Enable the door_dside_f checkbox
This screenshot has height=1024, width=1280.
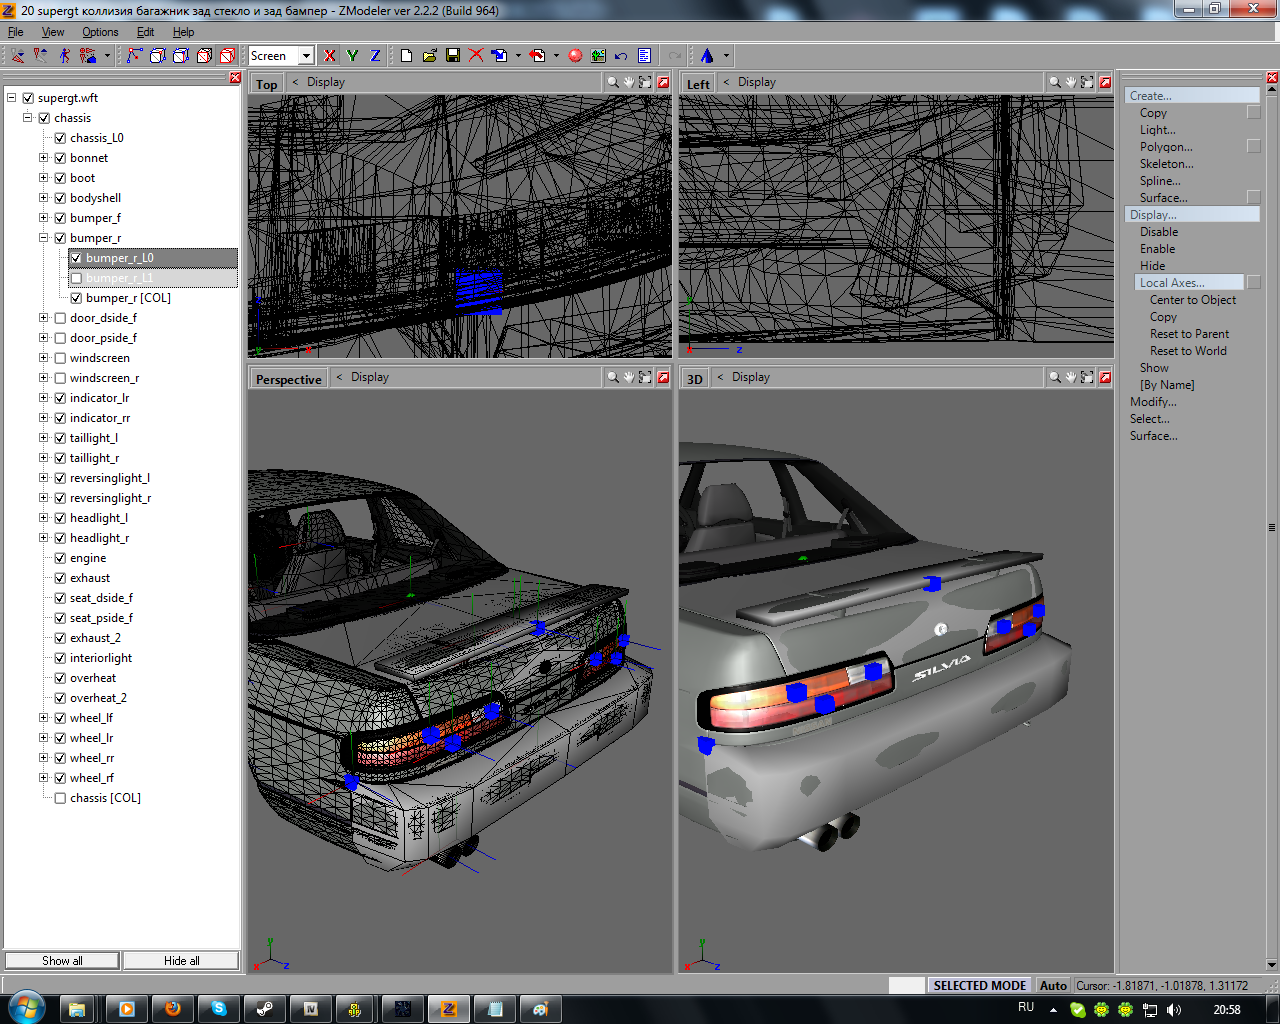click(60, 318)
